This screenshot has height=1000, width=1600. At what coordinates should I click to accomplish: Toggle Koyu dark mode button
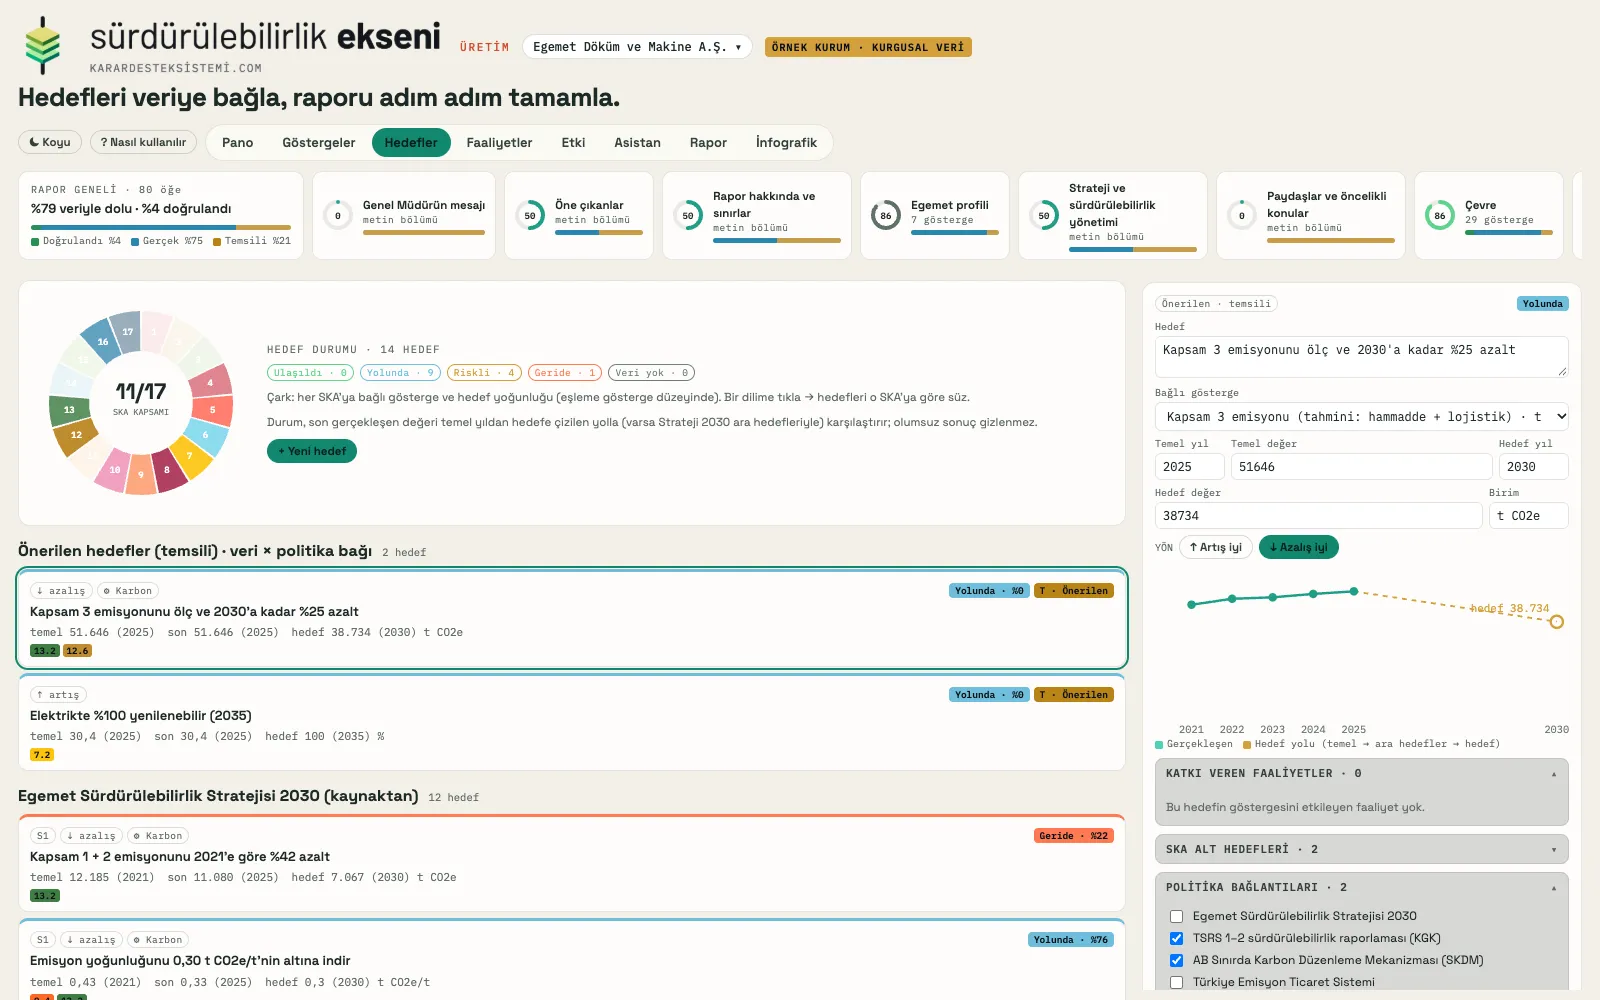click(x=50, y=142)
